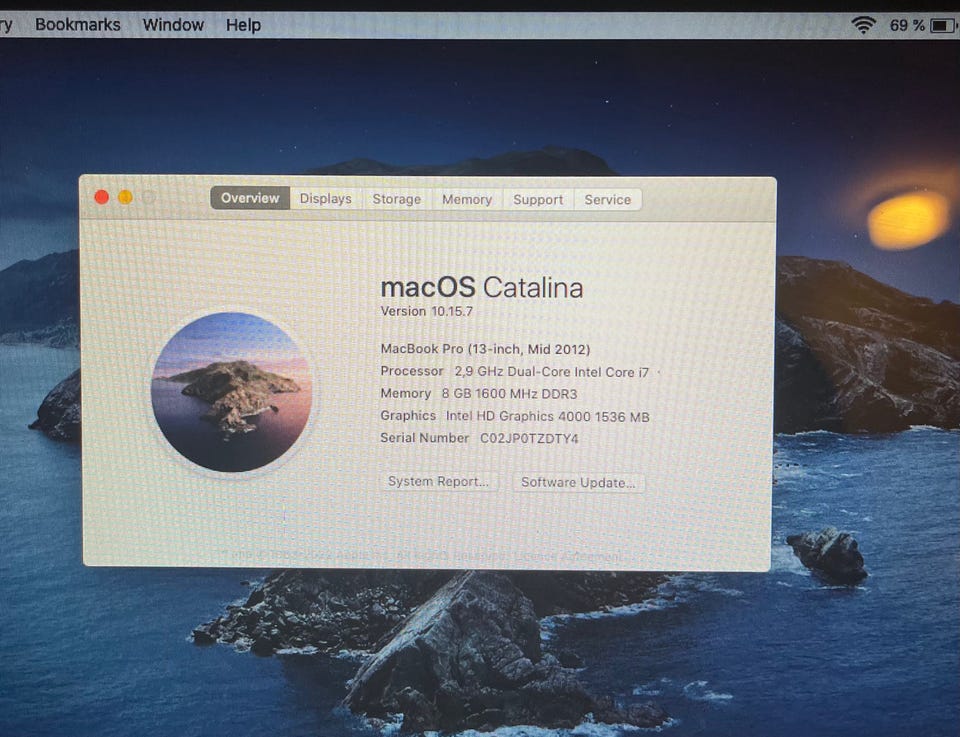Open the Window menu

(x=173, y=25)
